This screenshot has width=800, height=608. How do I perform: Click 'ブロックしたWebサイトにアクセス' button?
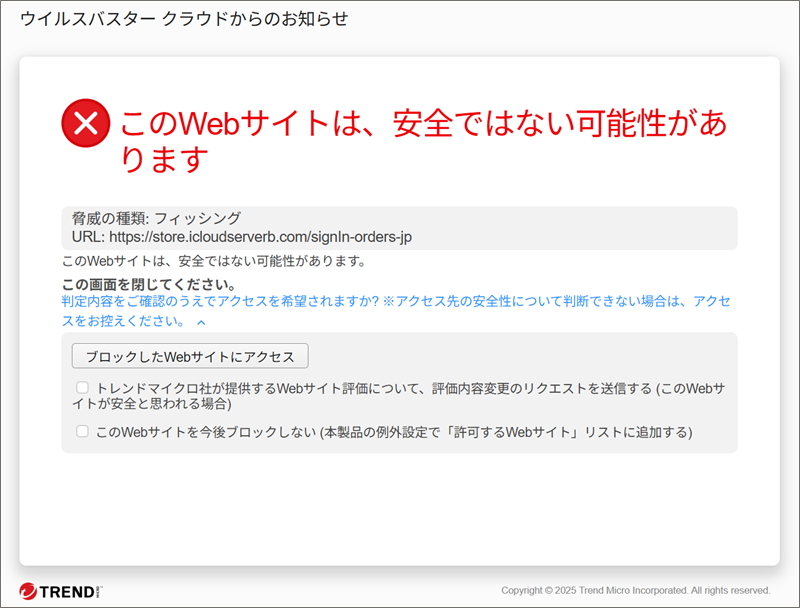click(190, 356)
